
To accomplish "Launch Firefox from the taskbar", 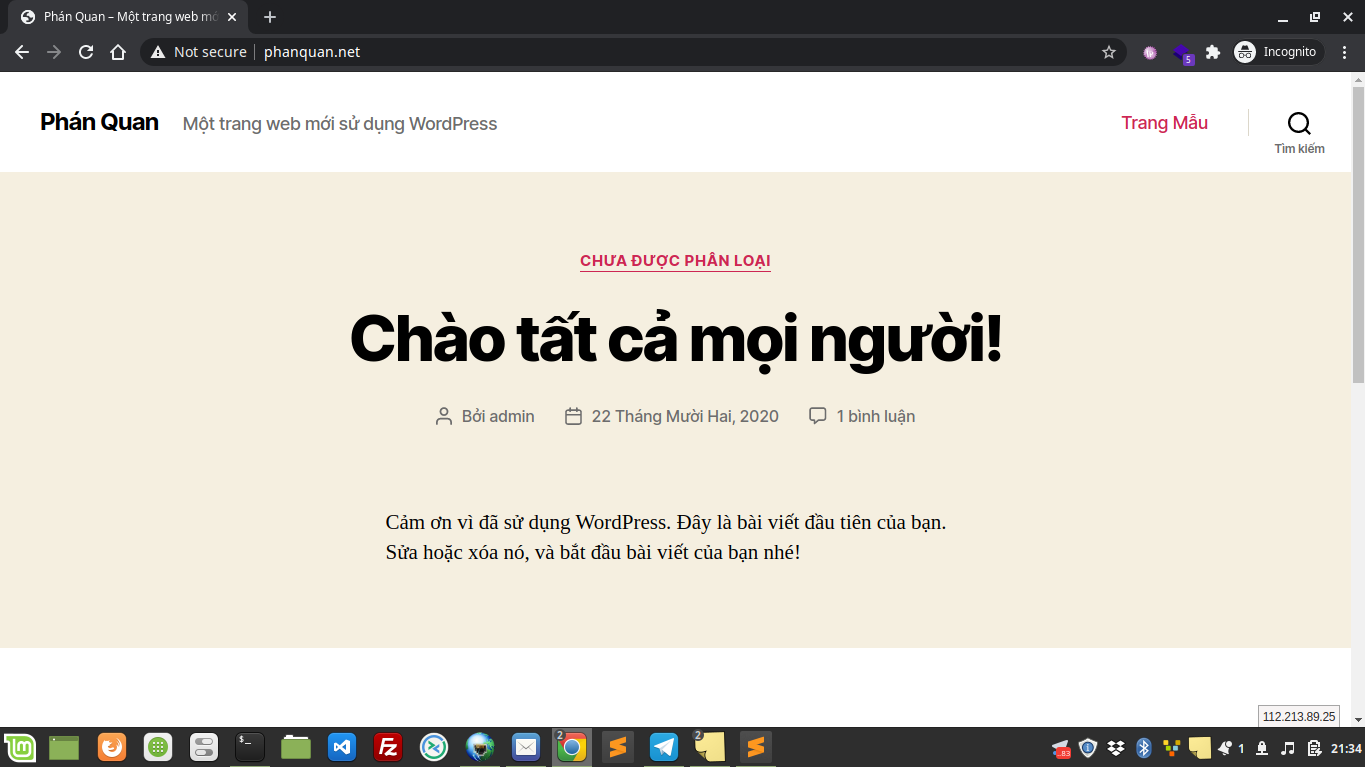I will pyautogui.click(x=111, y=747).
